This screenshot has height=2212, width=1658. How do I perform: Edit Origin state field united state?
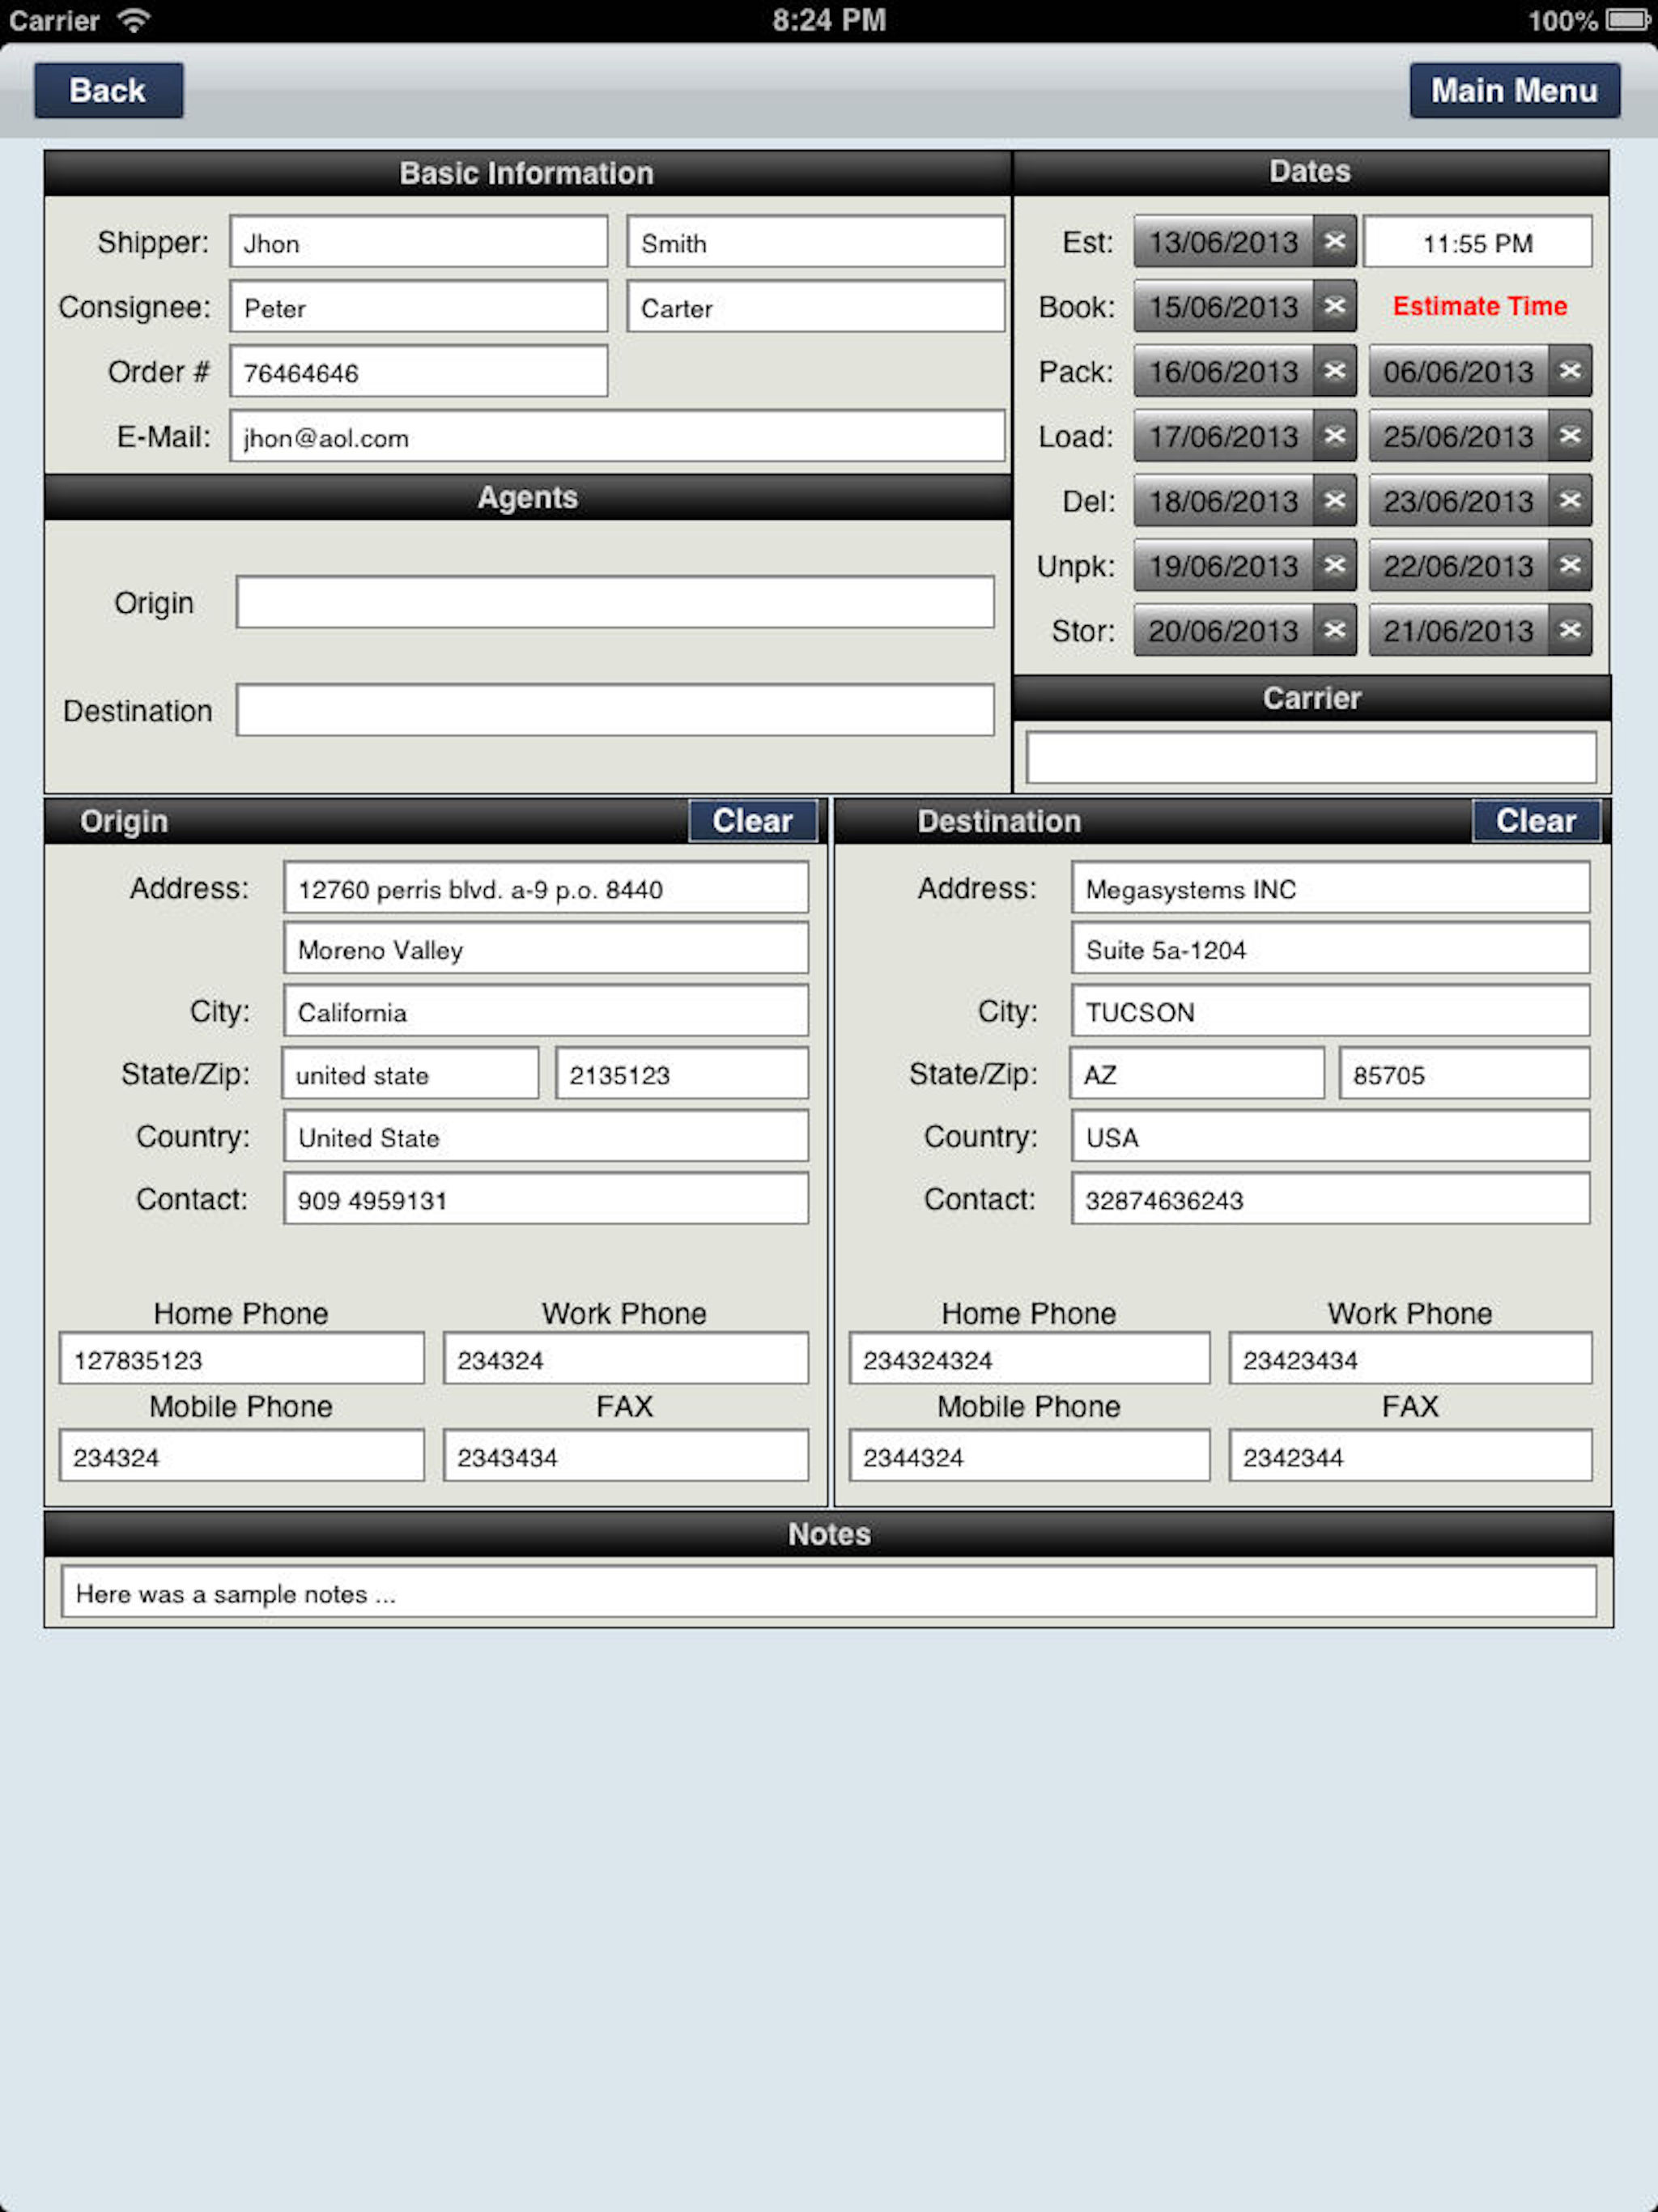click(x=410, y=1073)
